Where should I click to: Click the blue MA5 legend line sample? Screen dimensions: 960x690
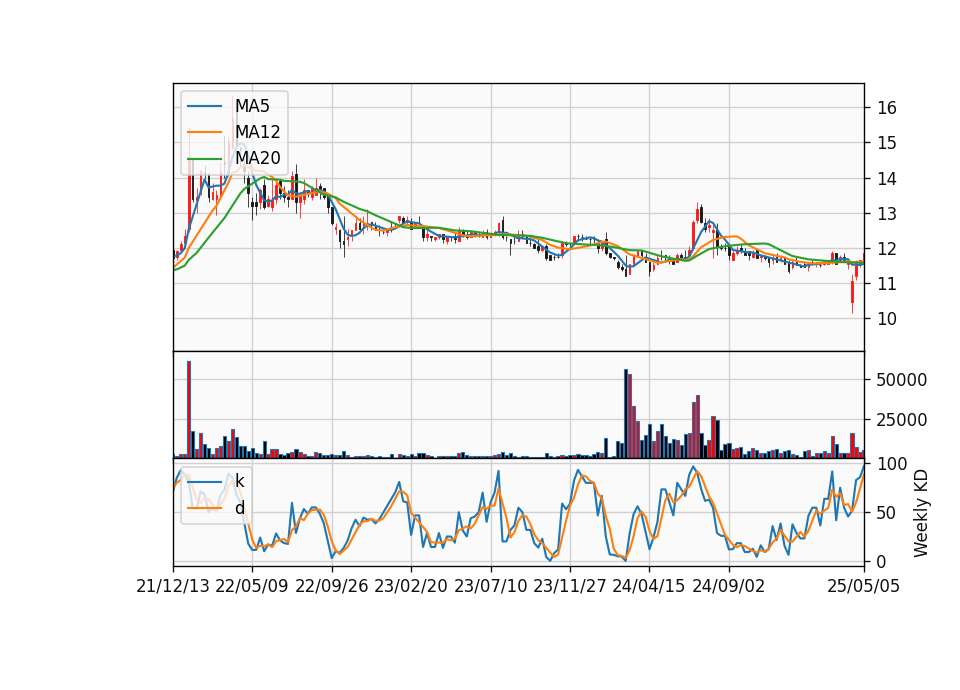click(204, 106)
